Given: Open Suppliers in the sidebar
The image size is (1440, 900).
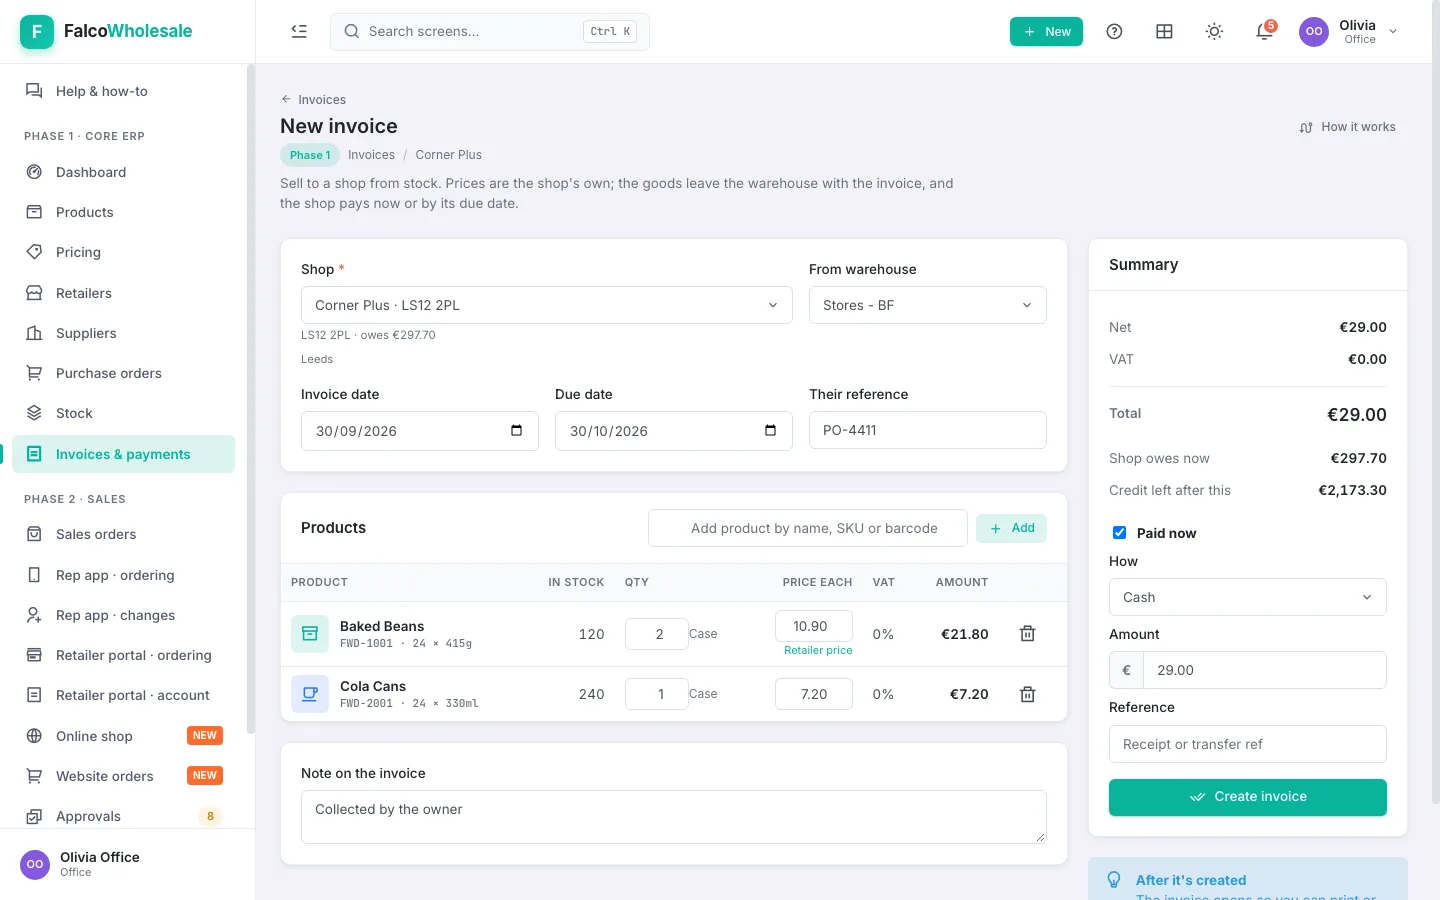Looking at the screenshot, I should point(124,333).
